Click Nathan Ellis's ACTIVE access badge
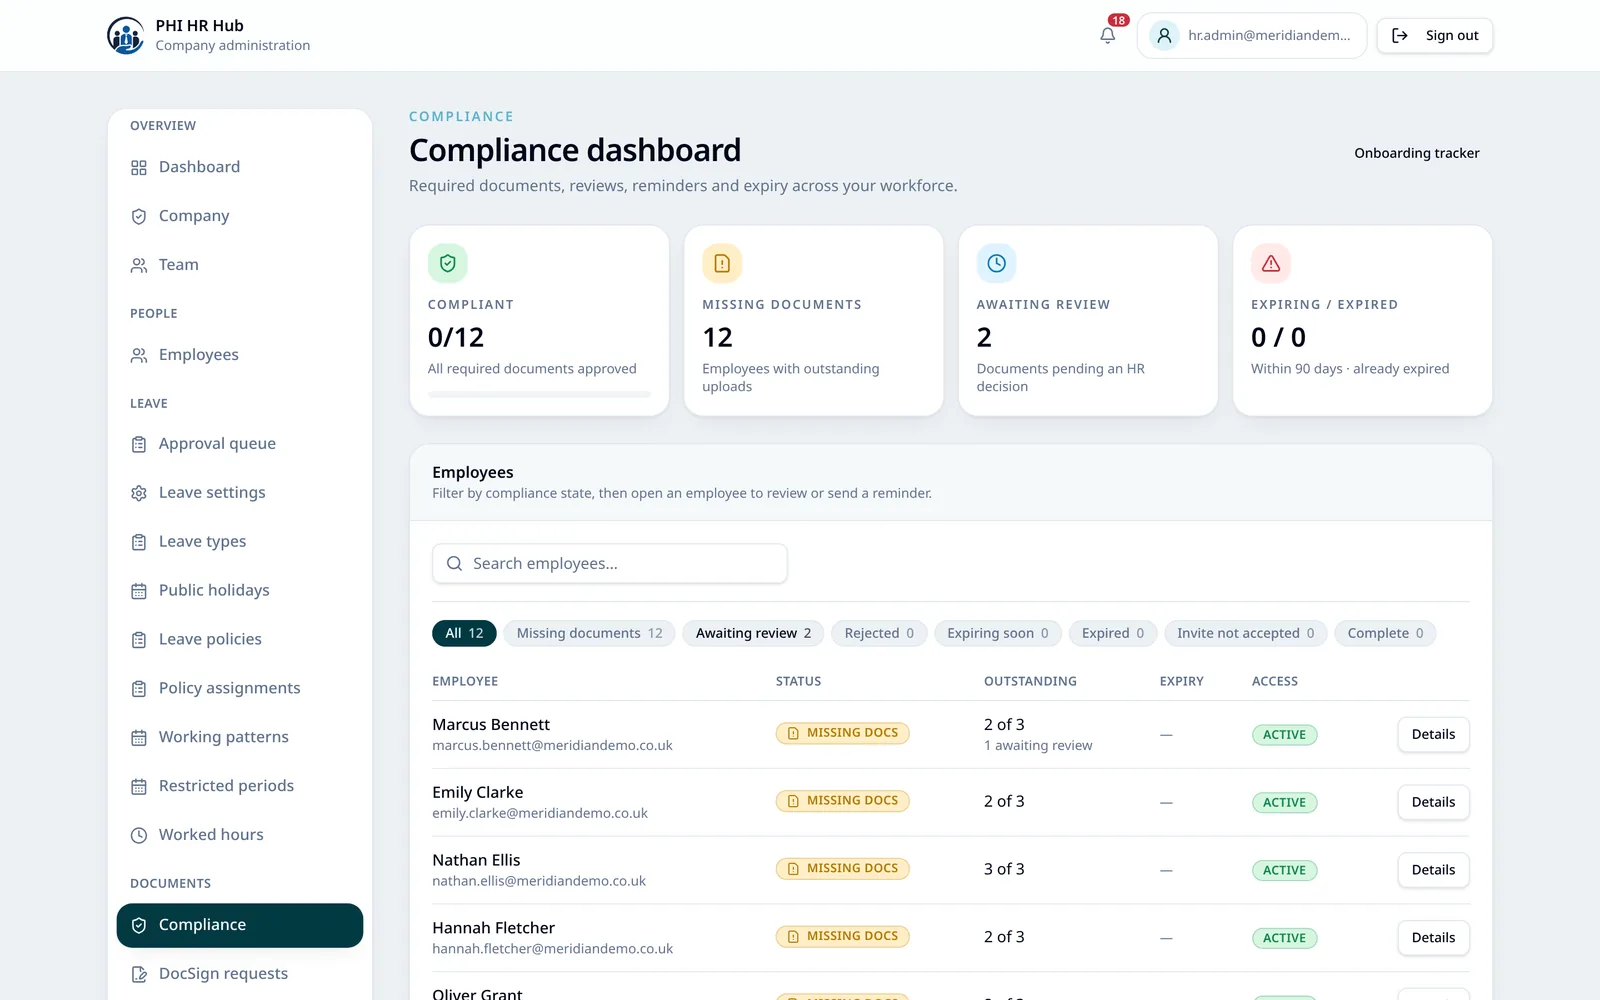Image resolution: width=1600 pixels, height=1000 pixels. click(x=1284, y=871)
